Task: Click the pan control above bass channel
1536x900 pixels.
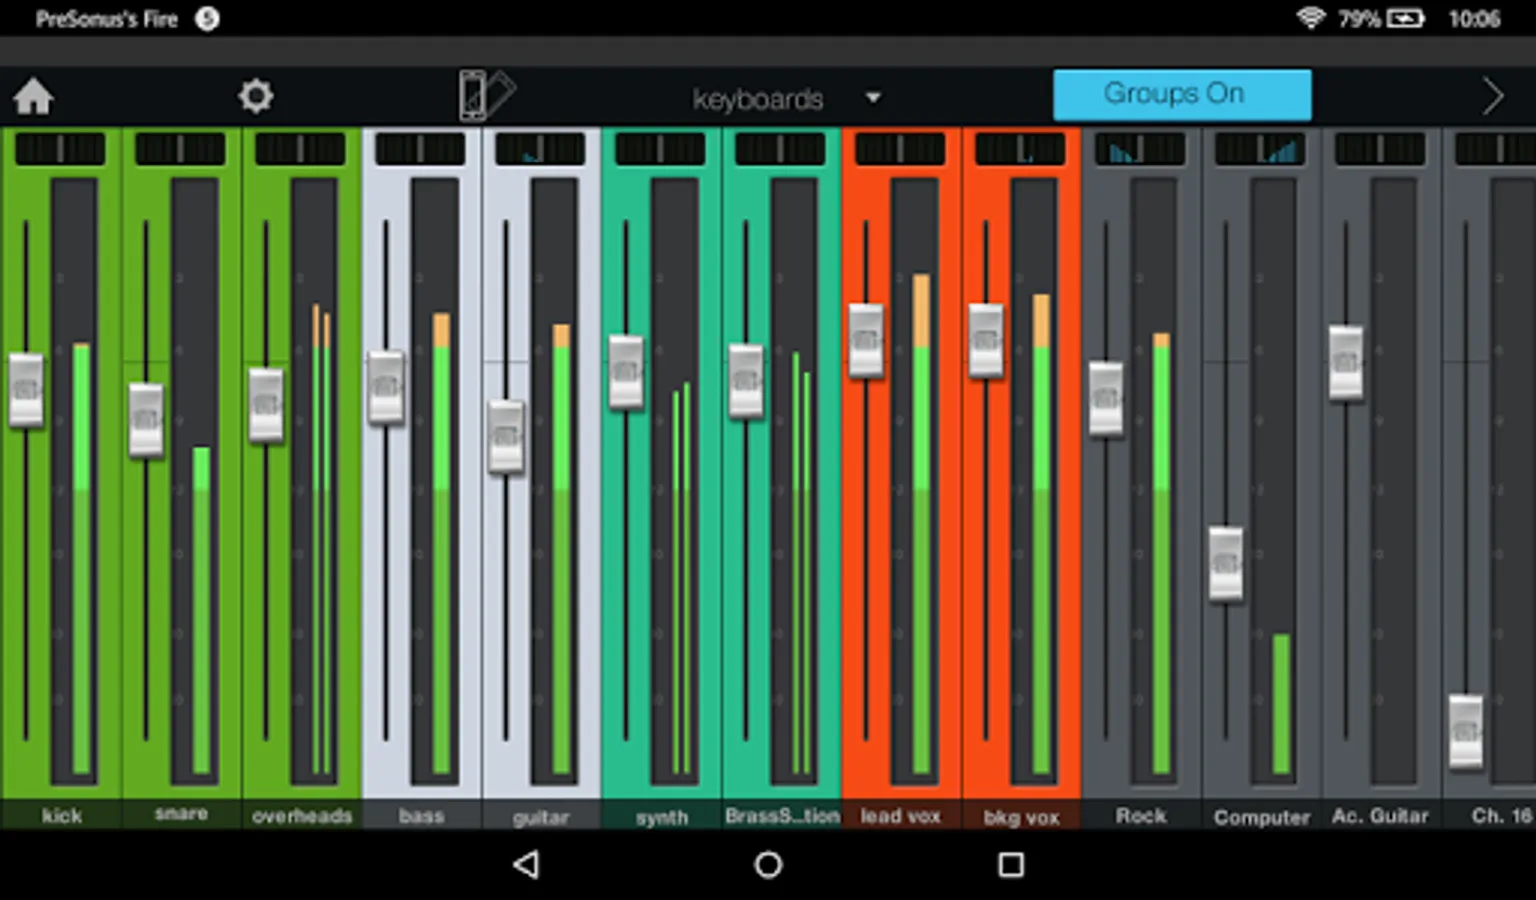Action: pos(420,149)
